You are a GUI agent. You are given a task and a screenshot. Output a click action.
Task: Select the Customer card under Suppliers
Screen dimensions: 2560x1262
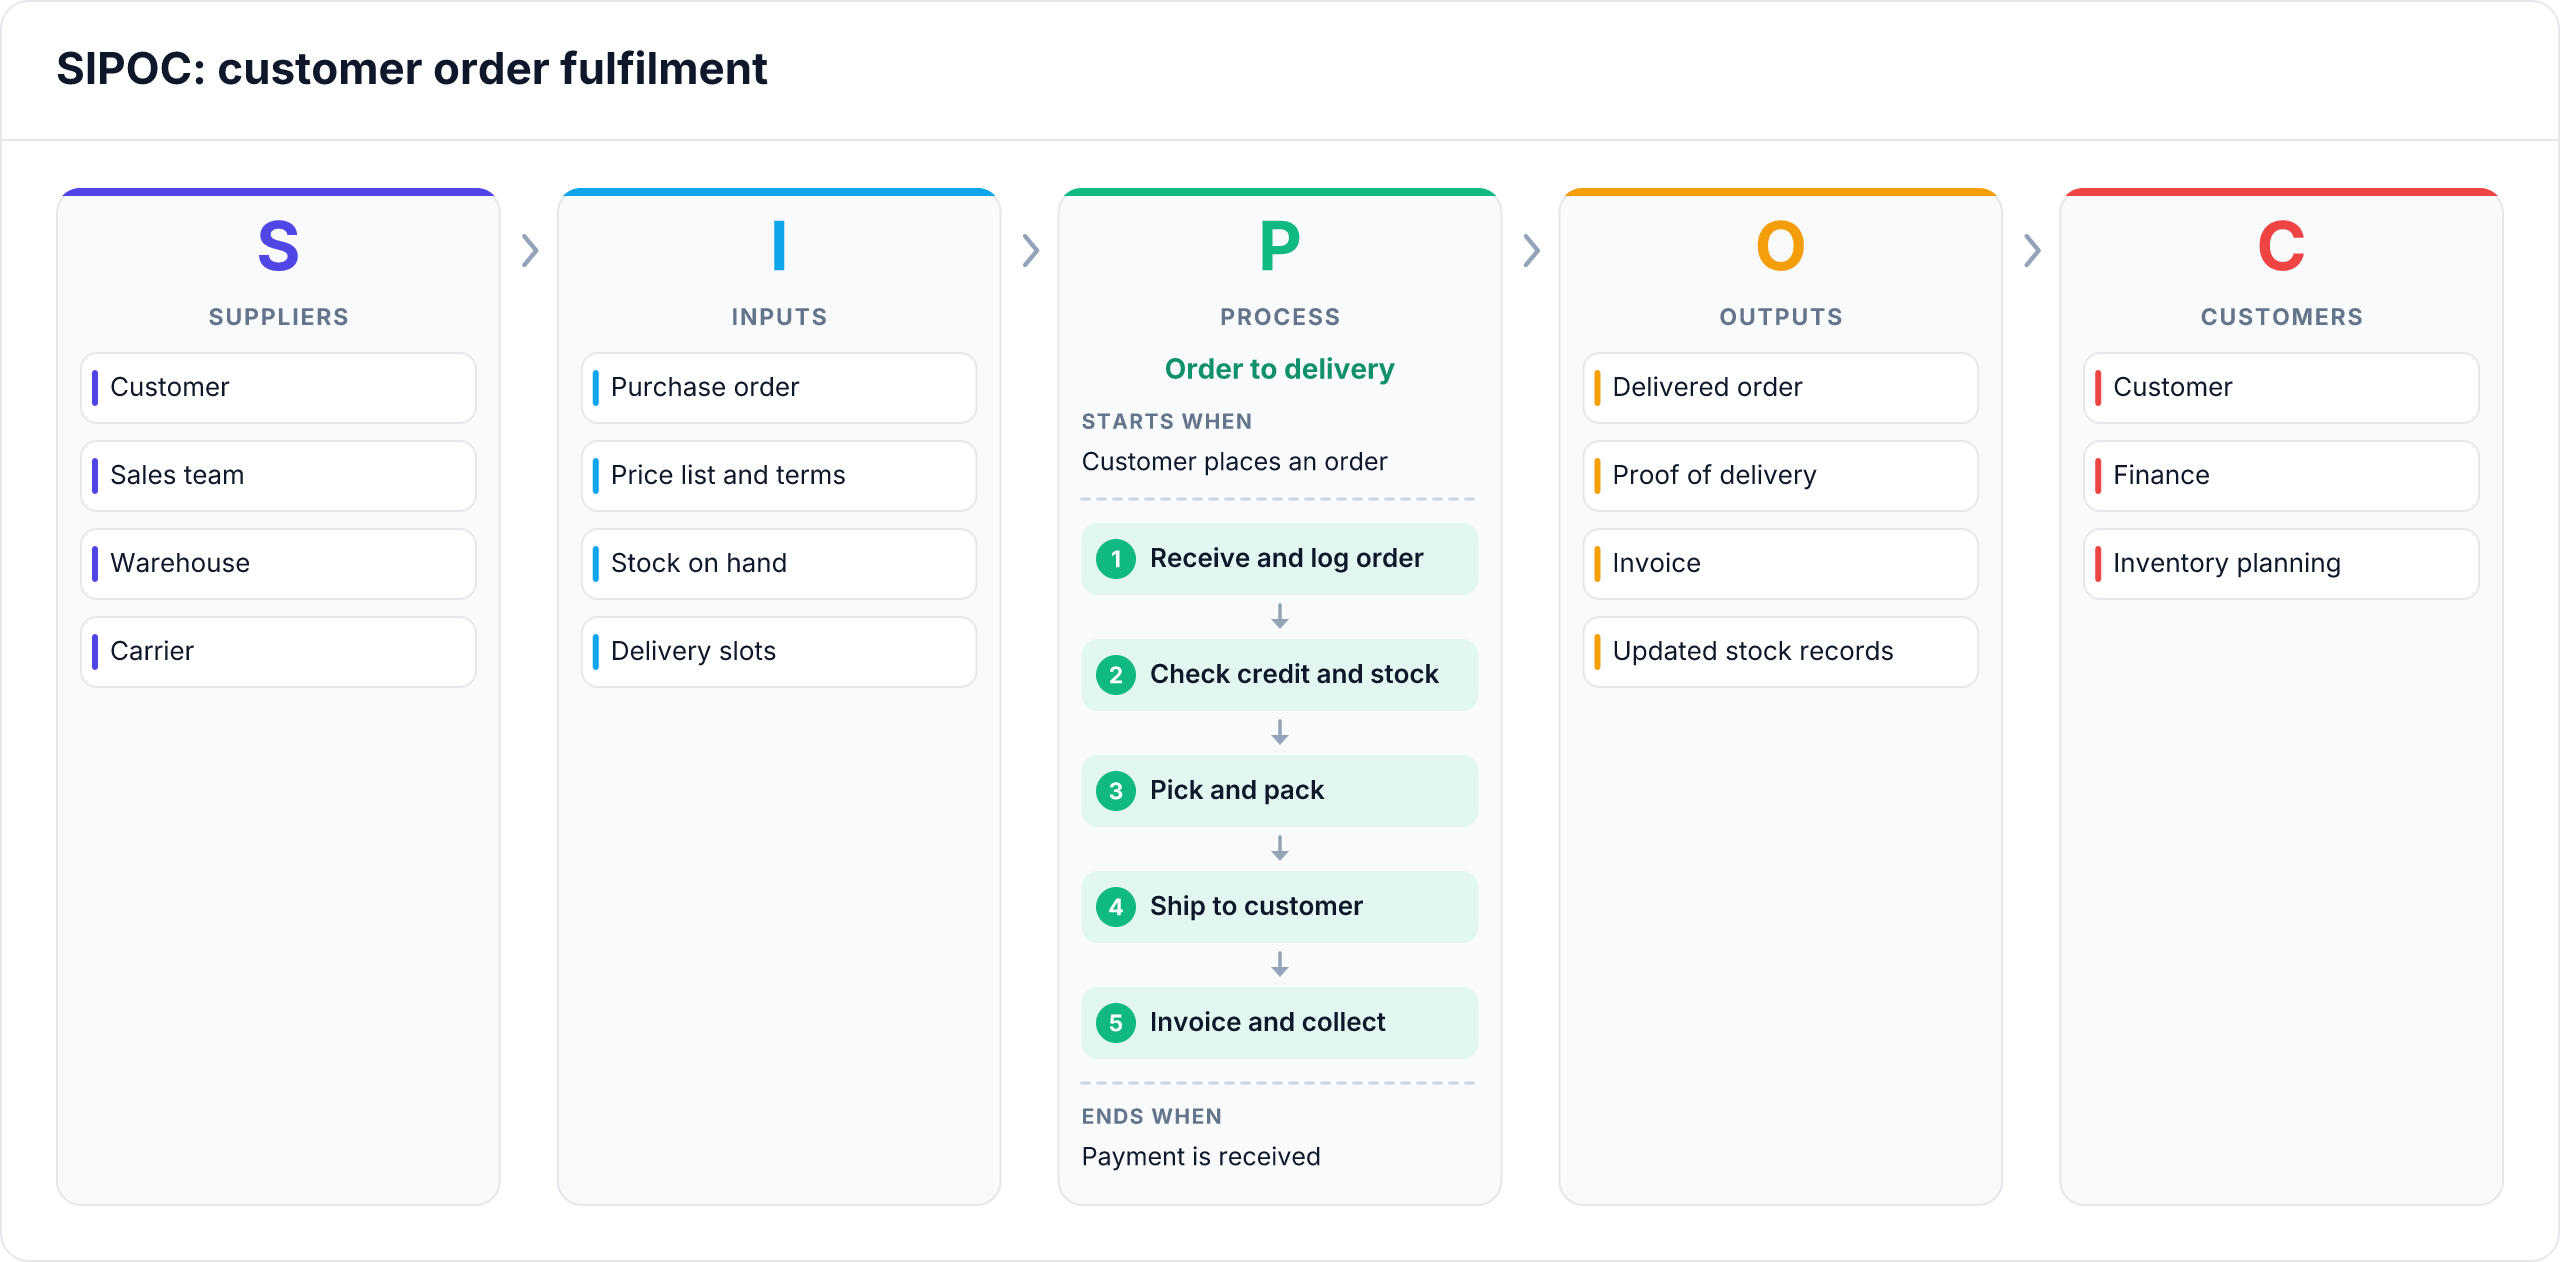pos(278,387)
